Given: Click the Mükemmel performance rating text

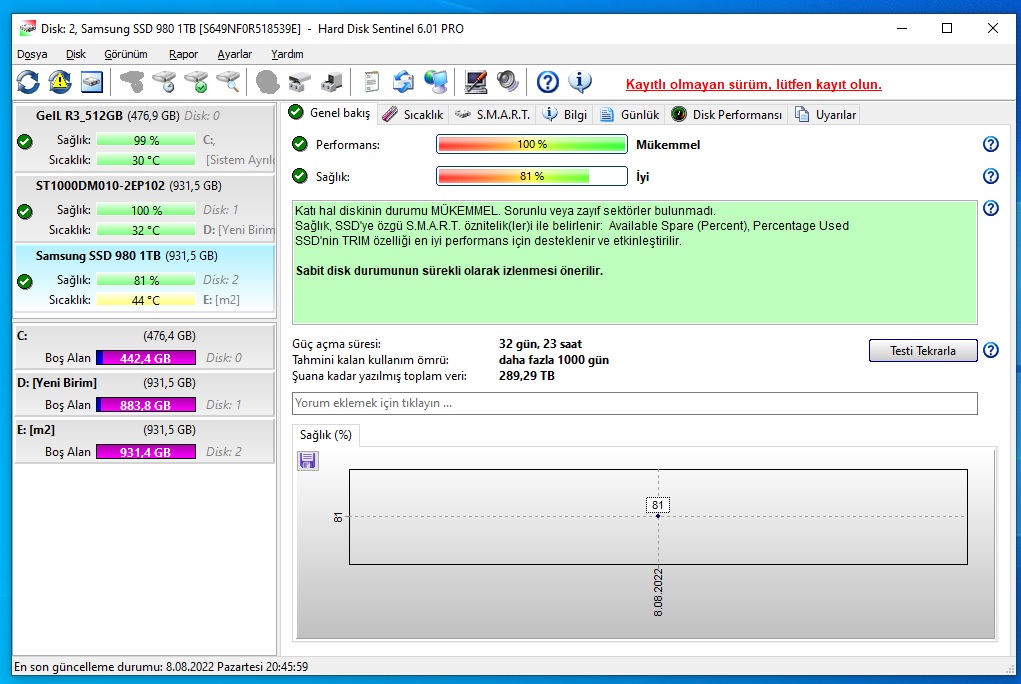Looking at the screenshot, I should pos(668,145).
